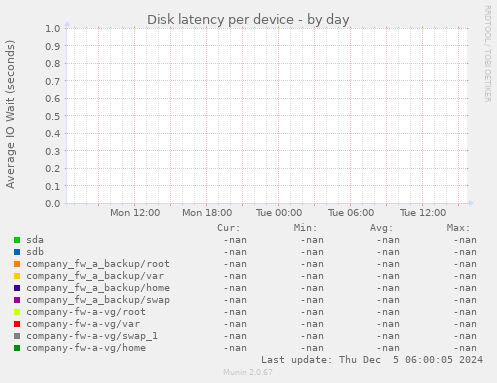
Task: Click the Min: column header
Action: click(305, 228)
